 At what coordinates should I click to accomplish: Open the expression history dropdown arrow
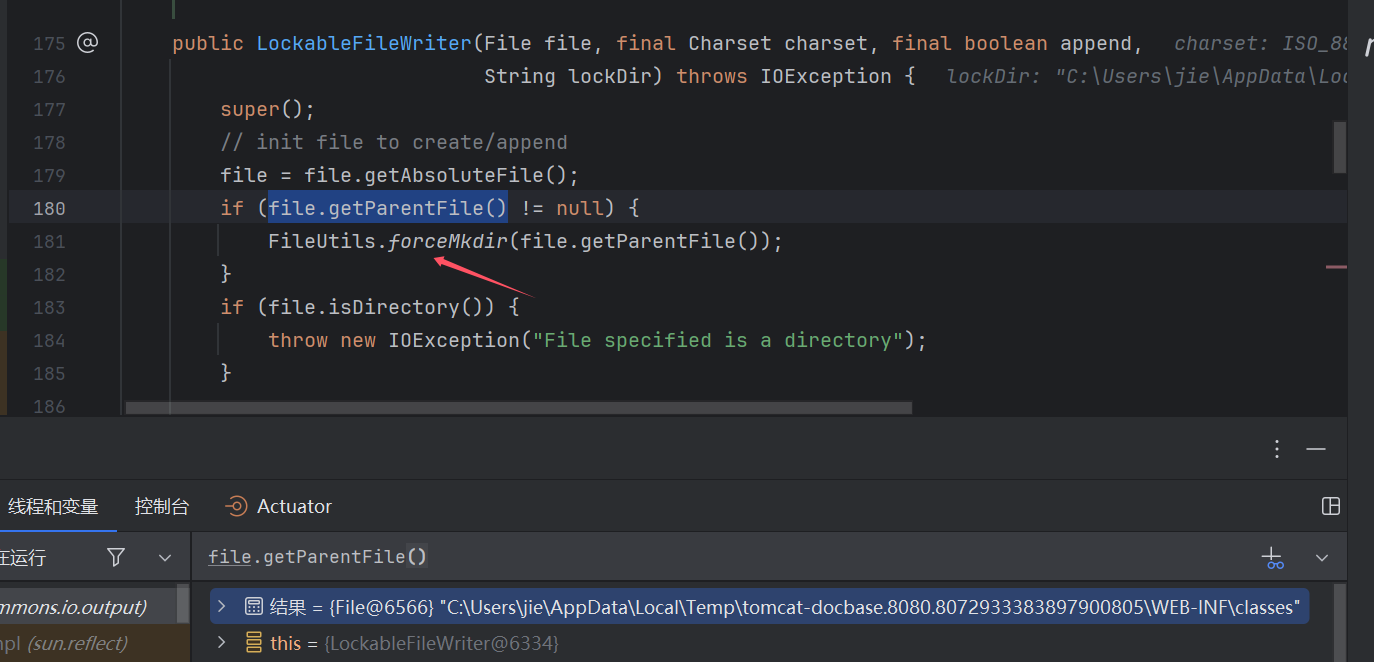(1322, 558)
